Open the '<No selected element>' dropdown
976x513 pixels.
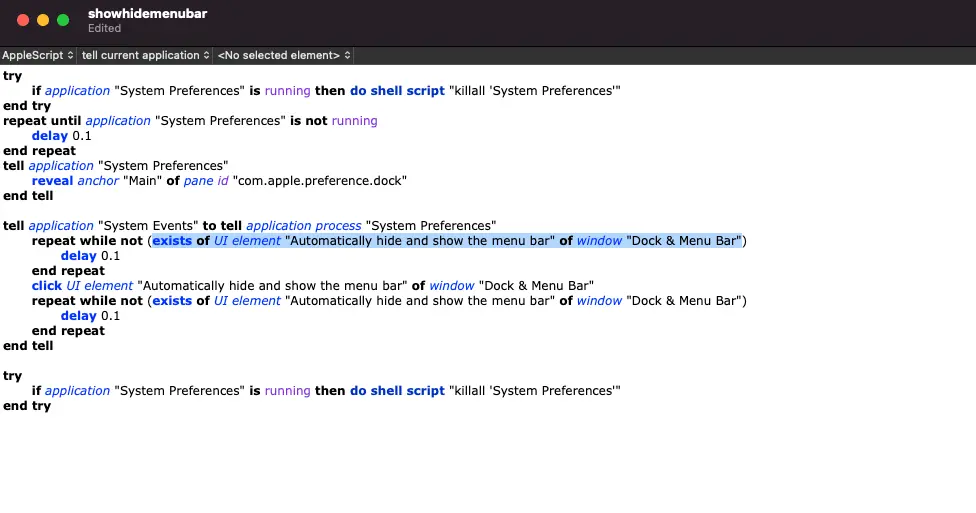coord(284,55)
